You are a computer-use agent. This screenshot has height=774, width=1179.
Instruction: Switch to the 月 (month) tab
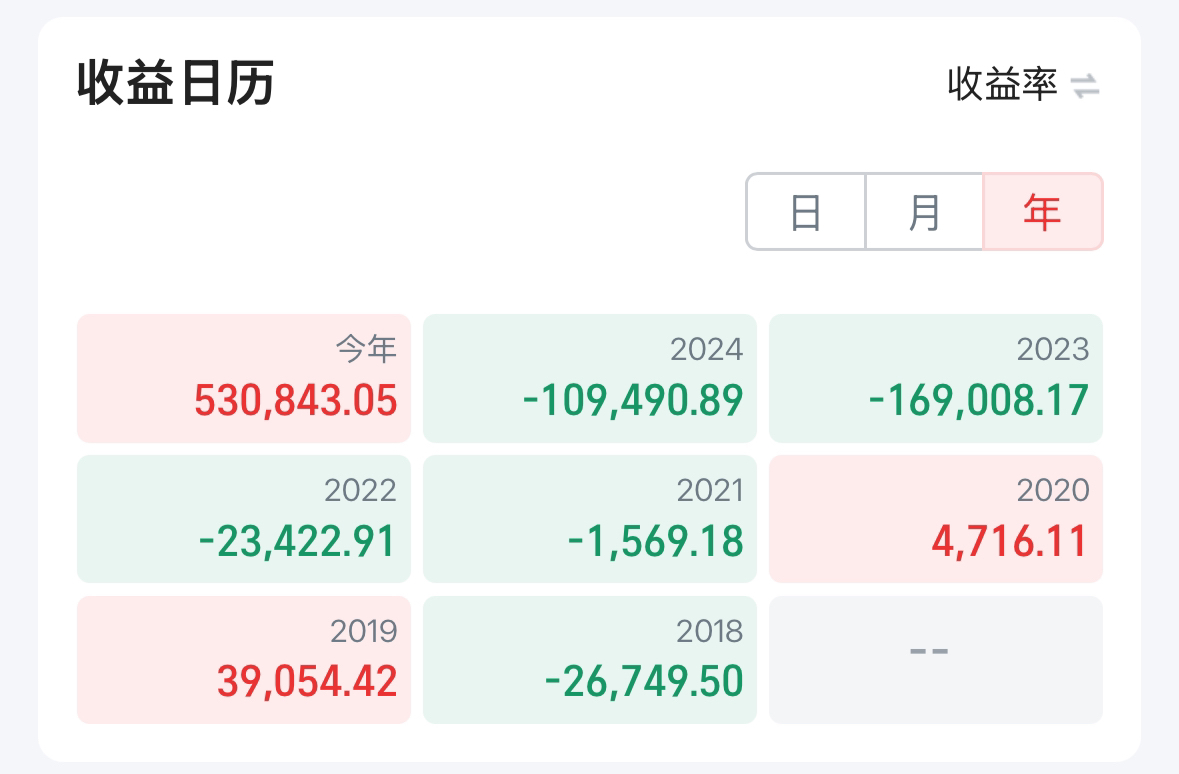924,212
